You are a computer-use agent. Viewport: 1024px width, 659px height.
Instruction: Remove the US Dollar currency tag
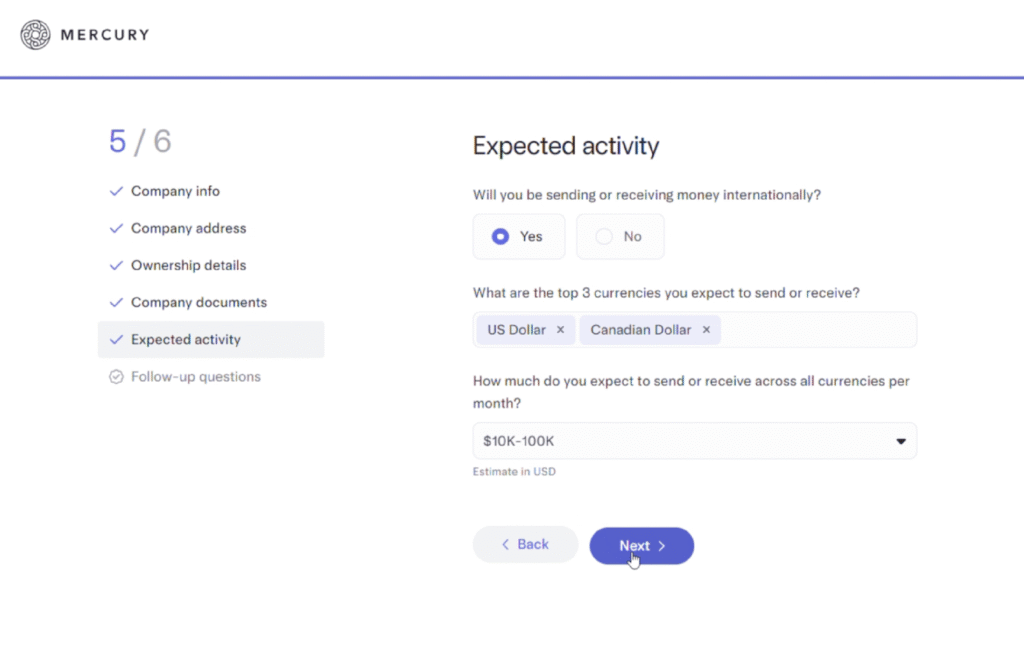560,330
